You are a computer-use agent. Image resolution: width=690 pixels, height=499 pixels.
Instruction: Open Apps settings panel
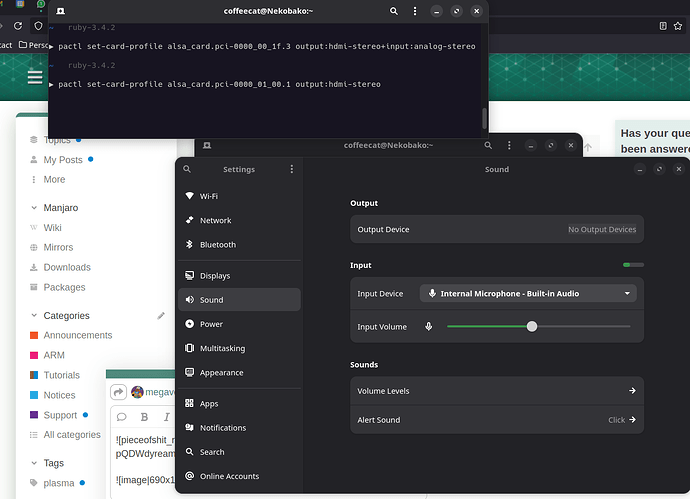click(239, 404)
